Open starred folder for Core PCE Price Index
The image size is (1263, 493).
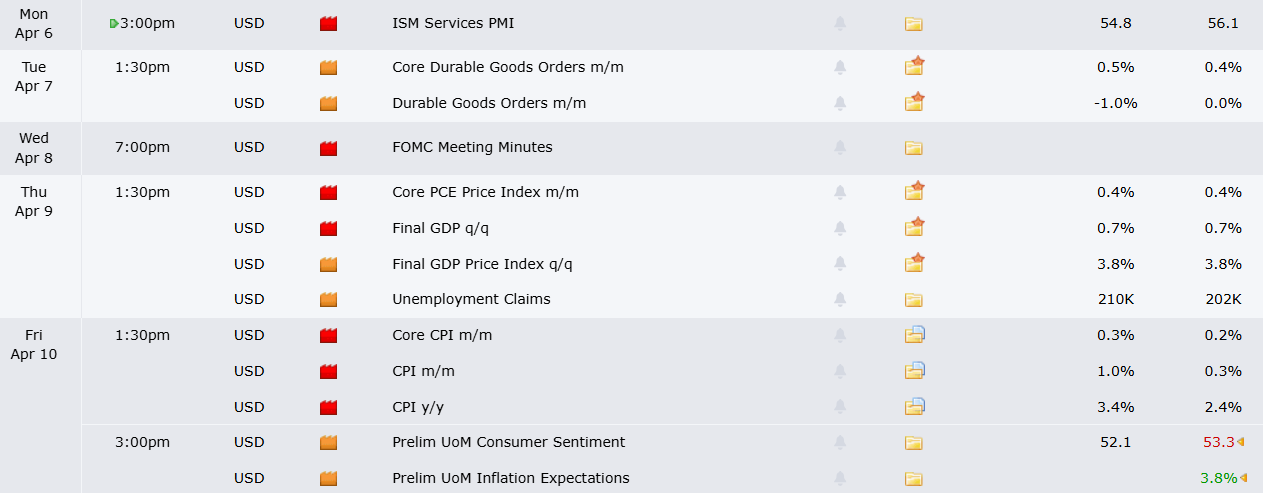click(914, 191)
